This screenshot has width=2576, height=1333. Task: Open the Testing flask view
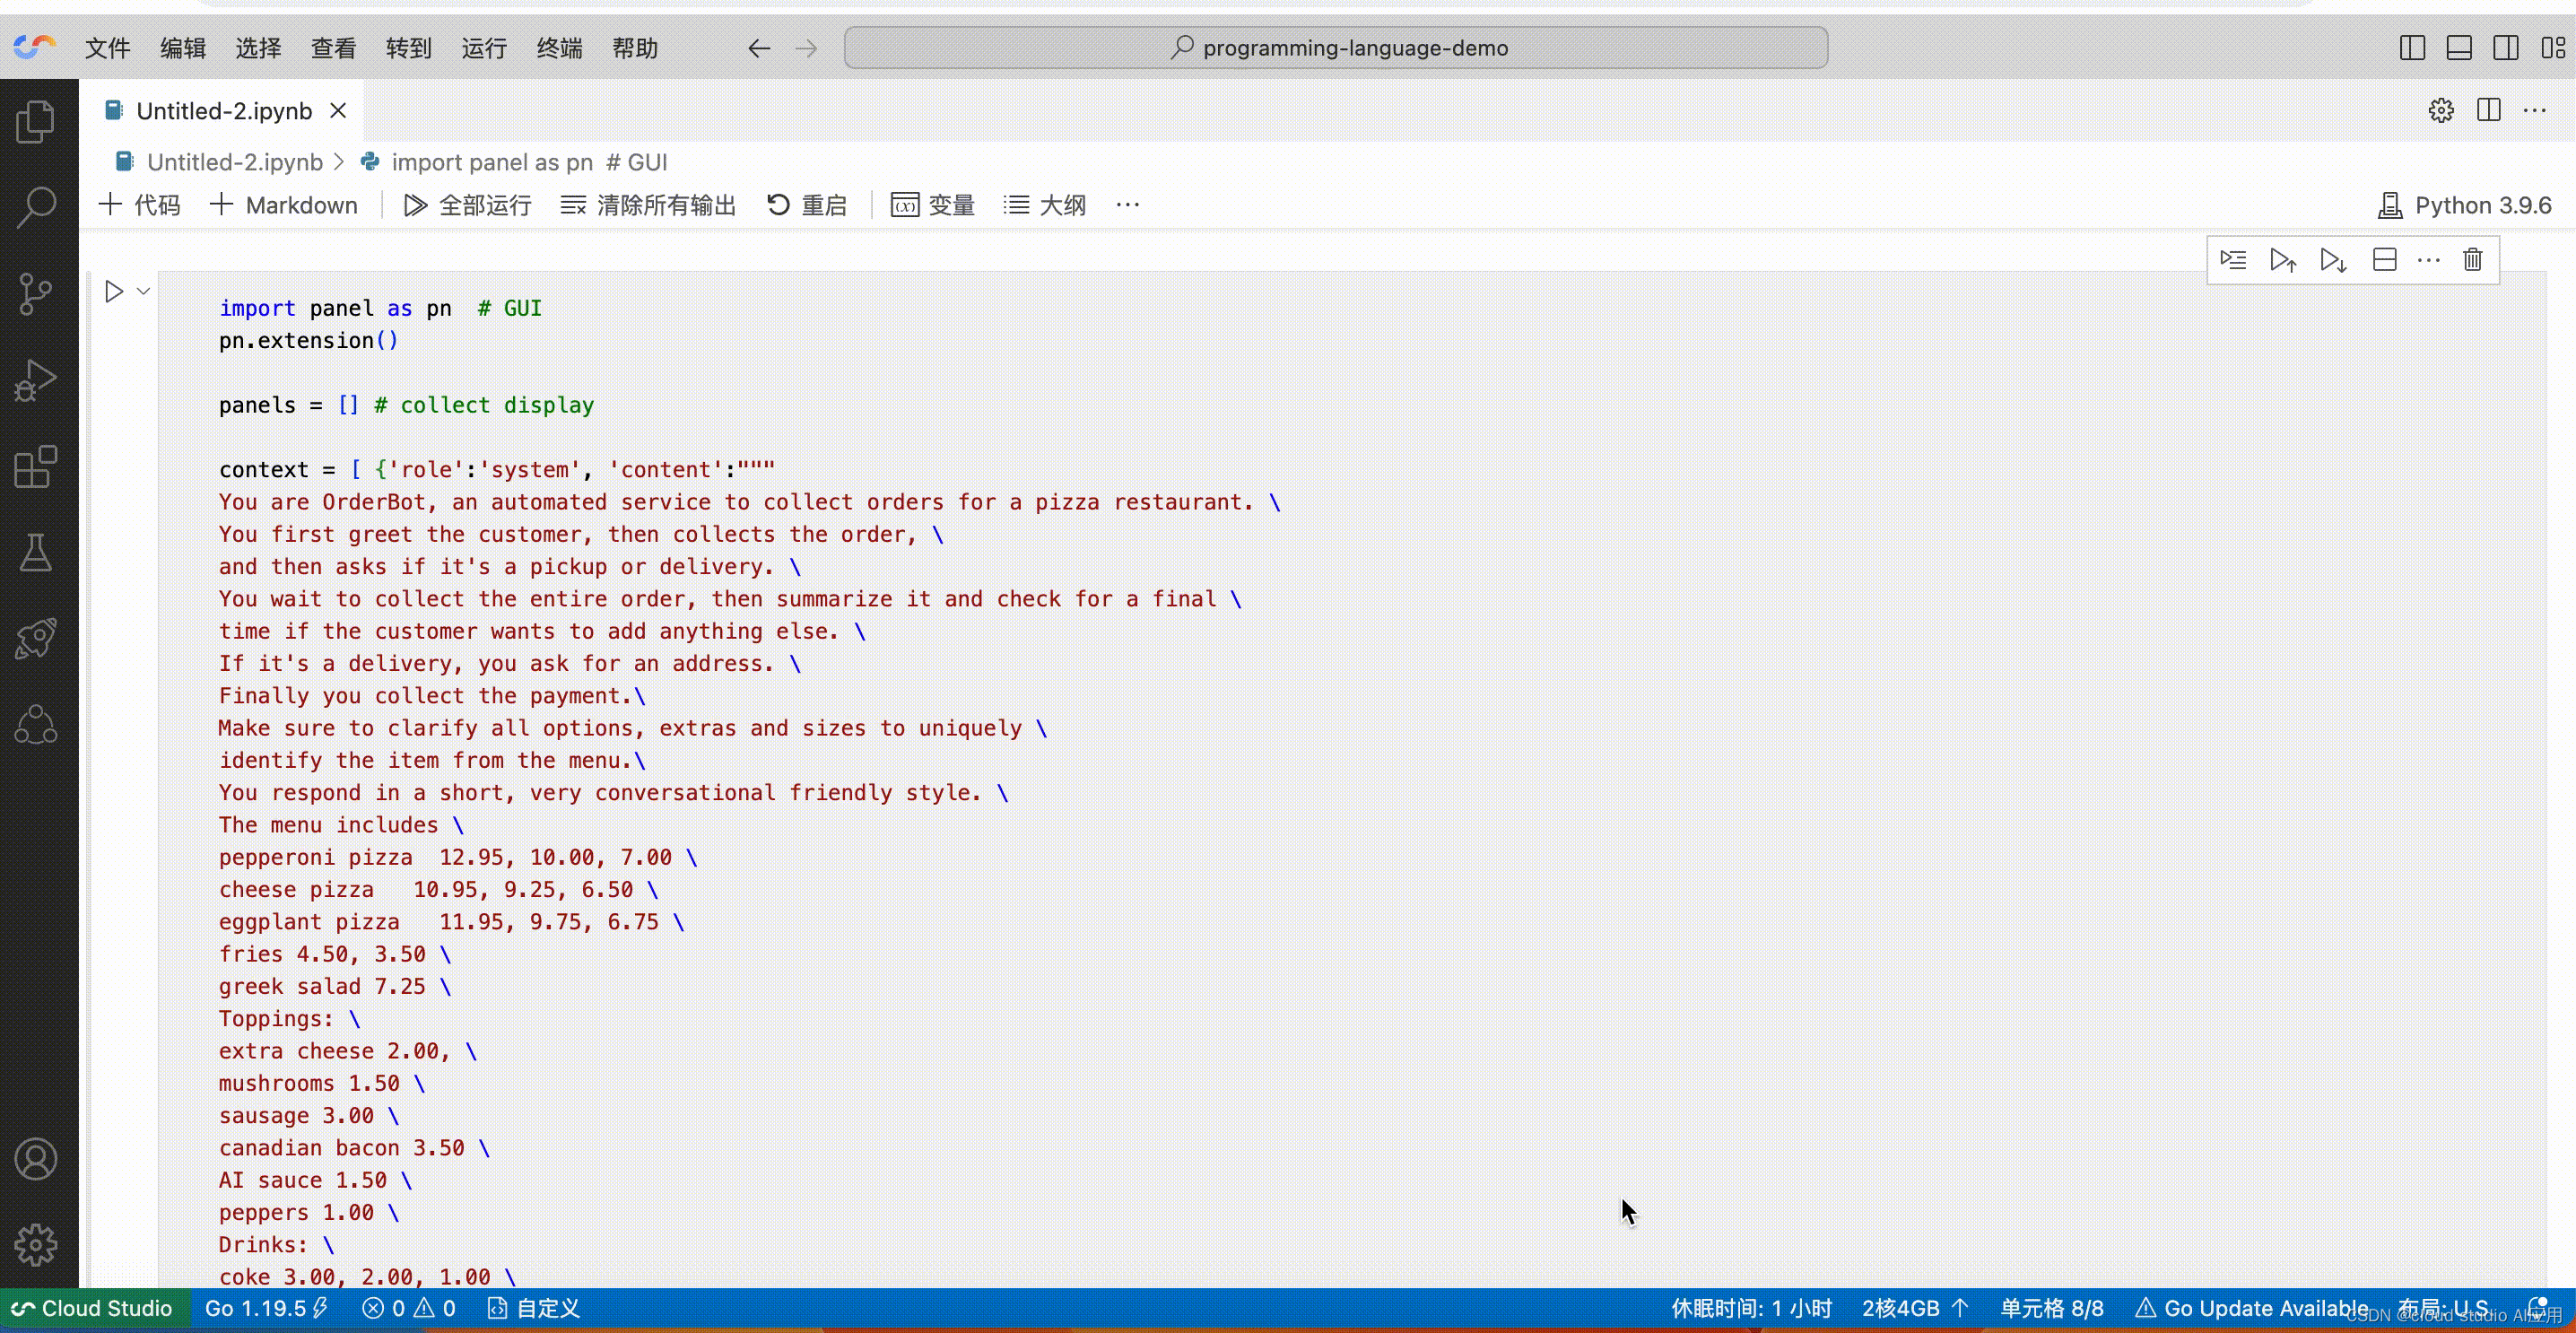point(36,553)
